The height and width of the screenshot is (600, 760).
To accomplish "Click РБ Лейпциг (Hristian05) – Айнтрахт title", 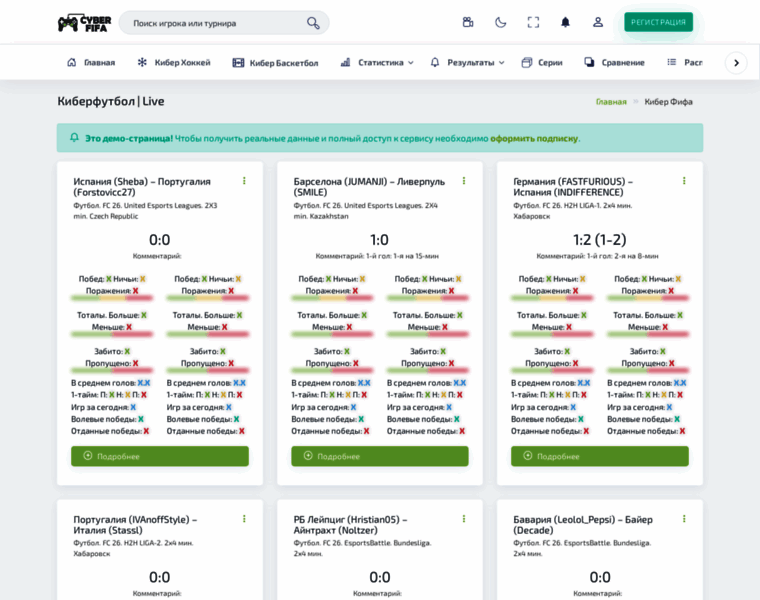I will coord(350,525).
